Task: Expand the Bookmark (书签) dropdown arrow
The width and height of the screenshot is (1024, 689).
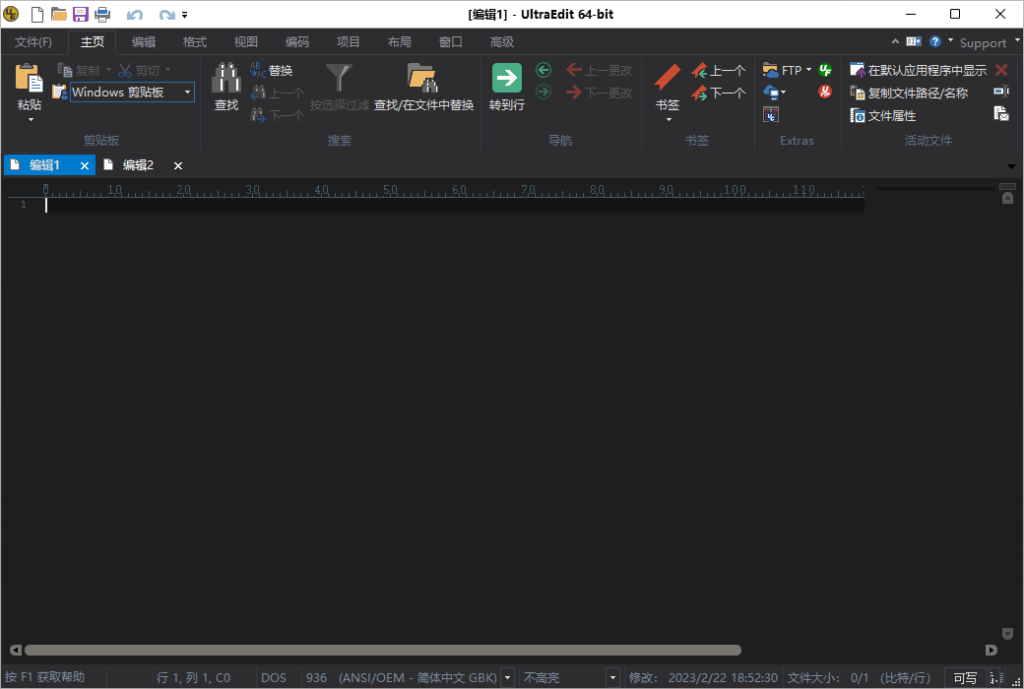Action: [x=669, y=120]
